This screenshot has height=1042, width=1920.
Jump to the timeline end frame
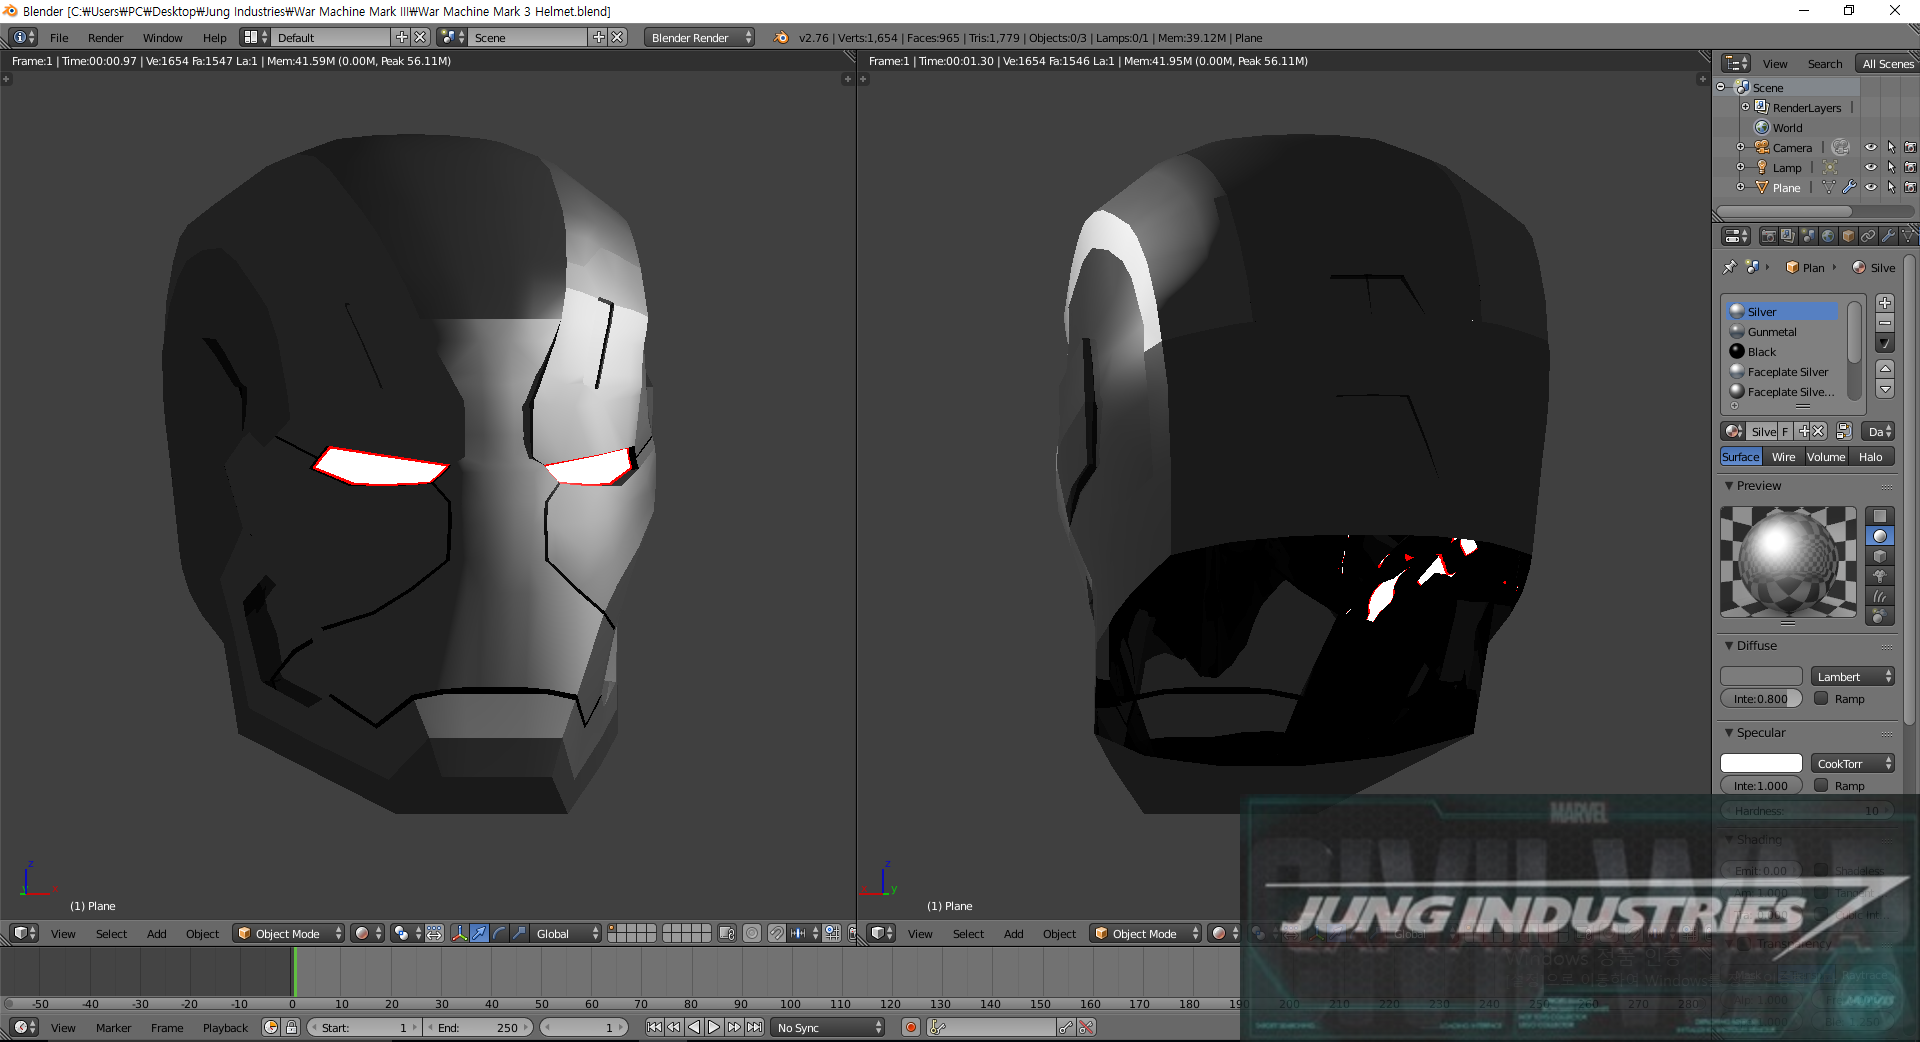coord(754,1027)
